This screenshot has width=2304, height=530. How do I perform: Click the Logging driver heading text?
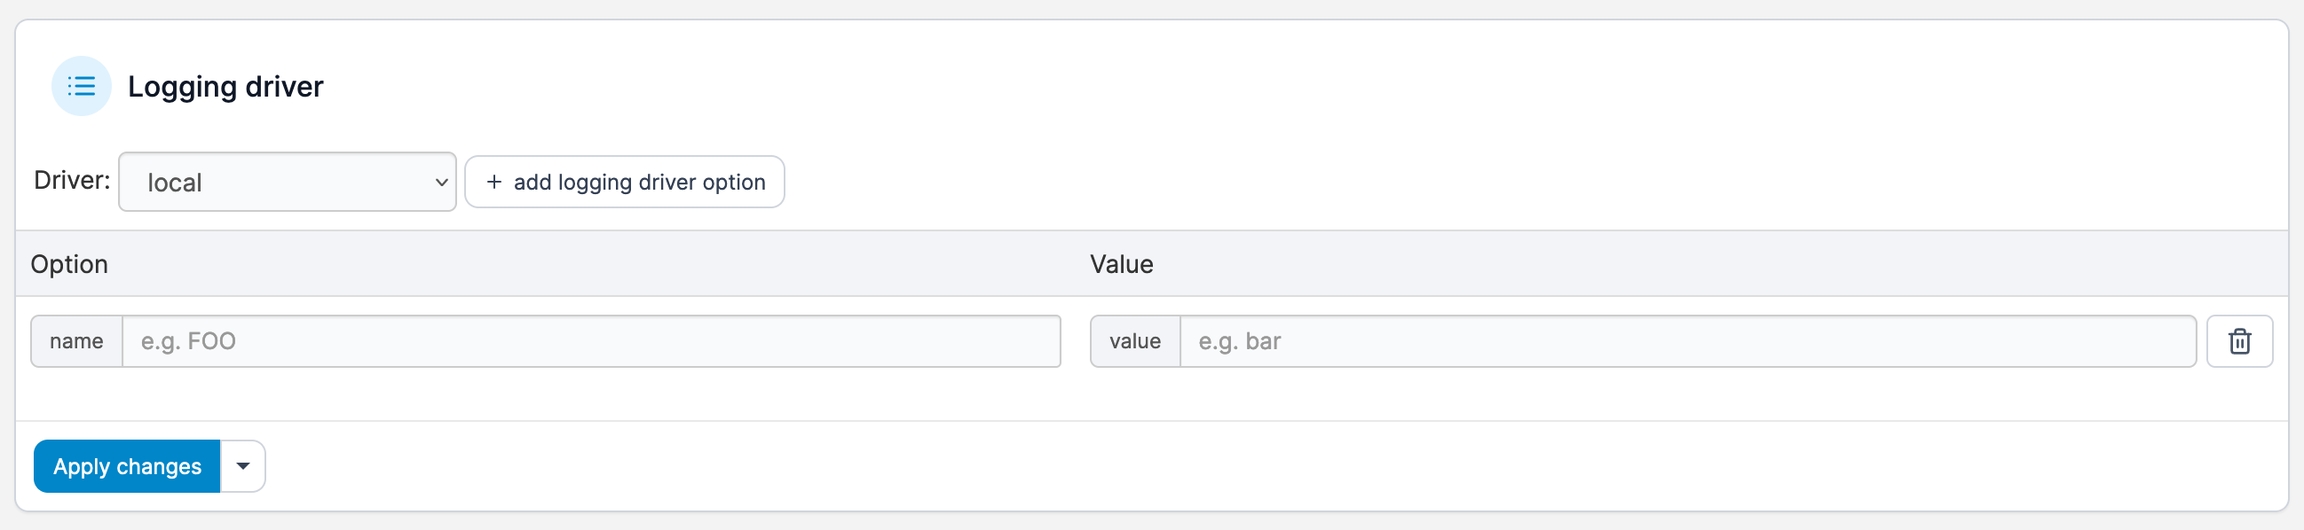point(225,87)
